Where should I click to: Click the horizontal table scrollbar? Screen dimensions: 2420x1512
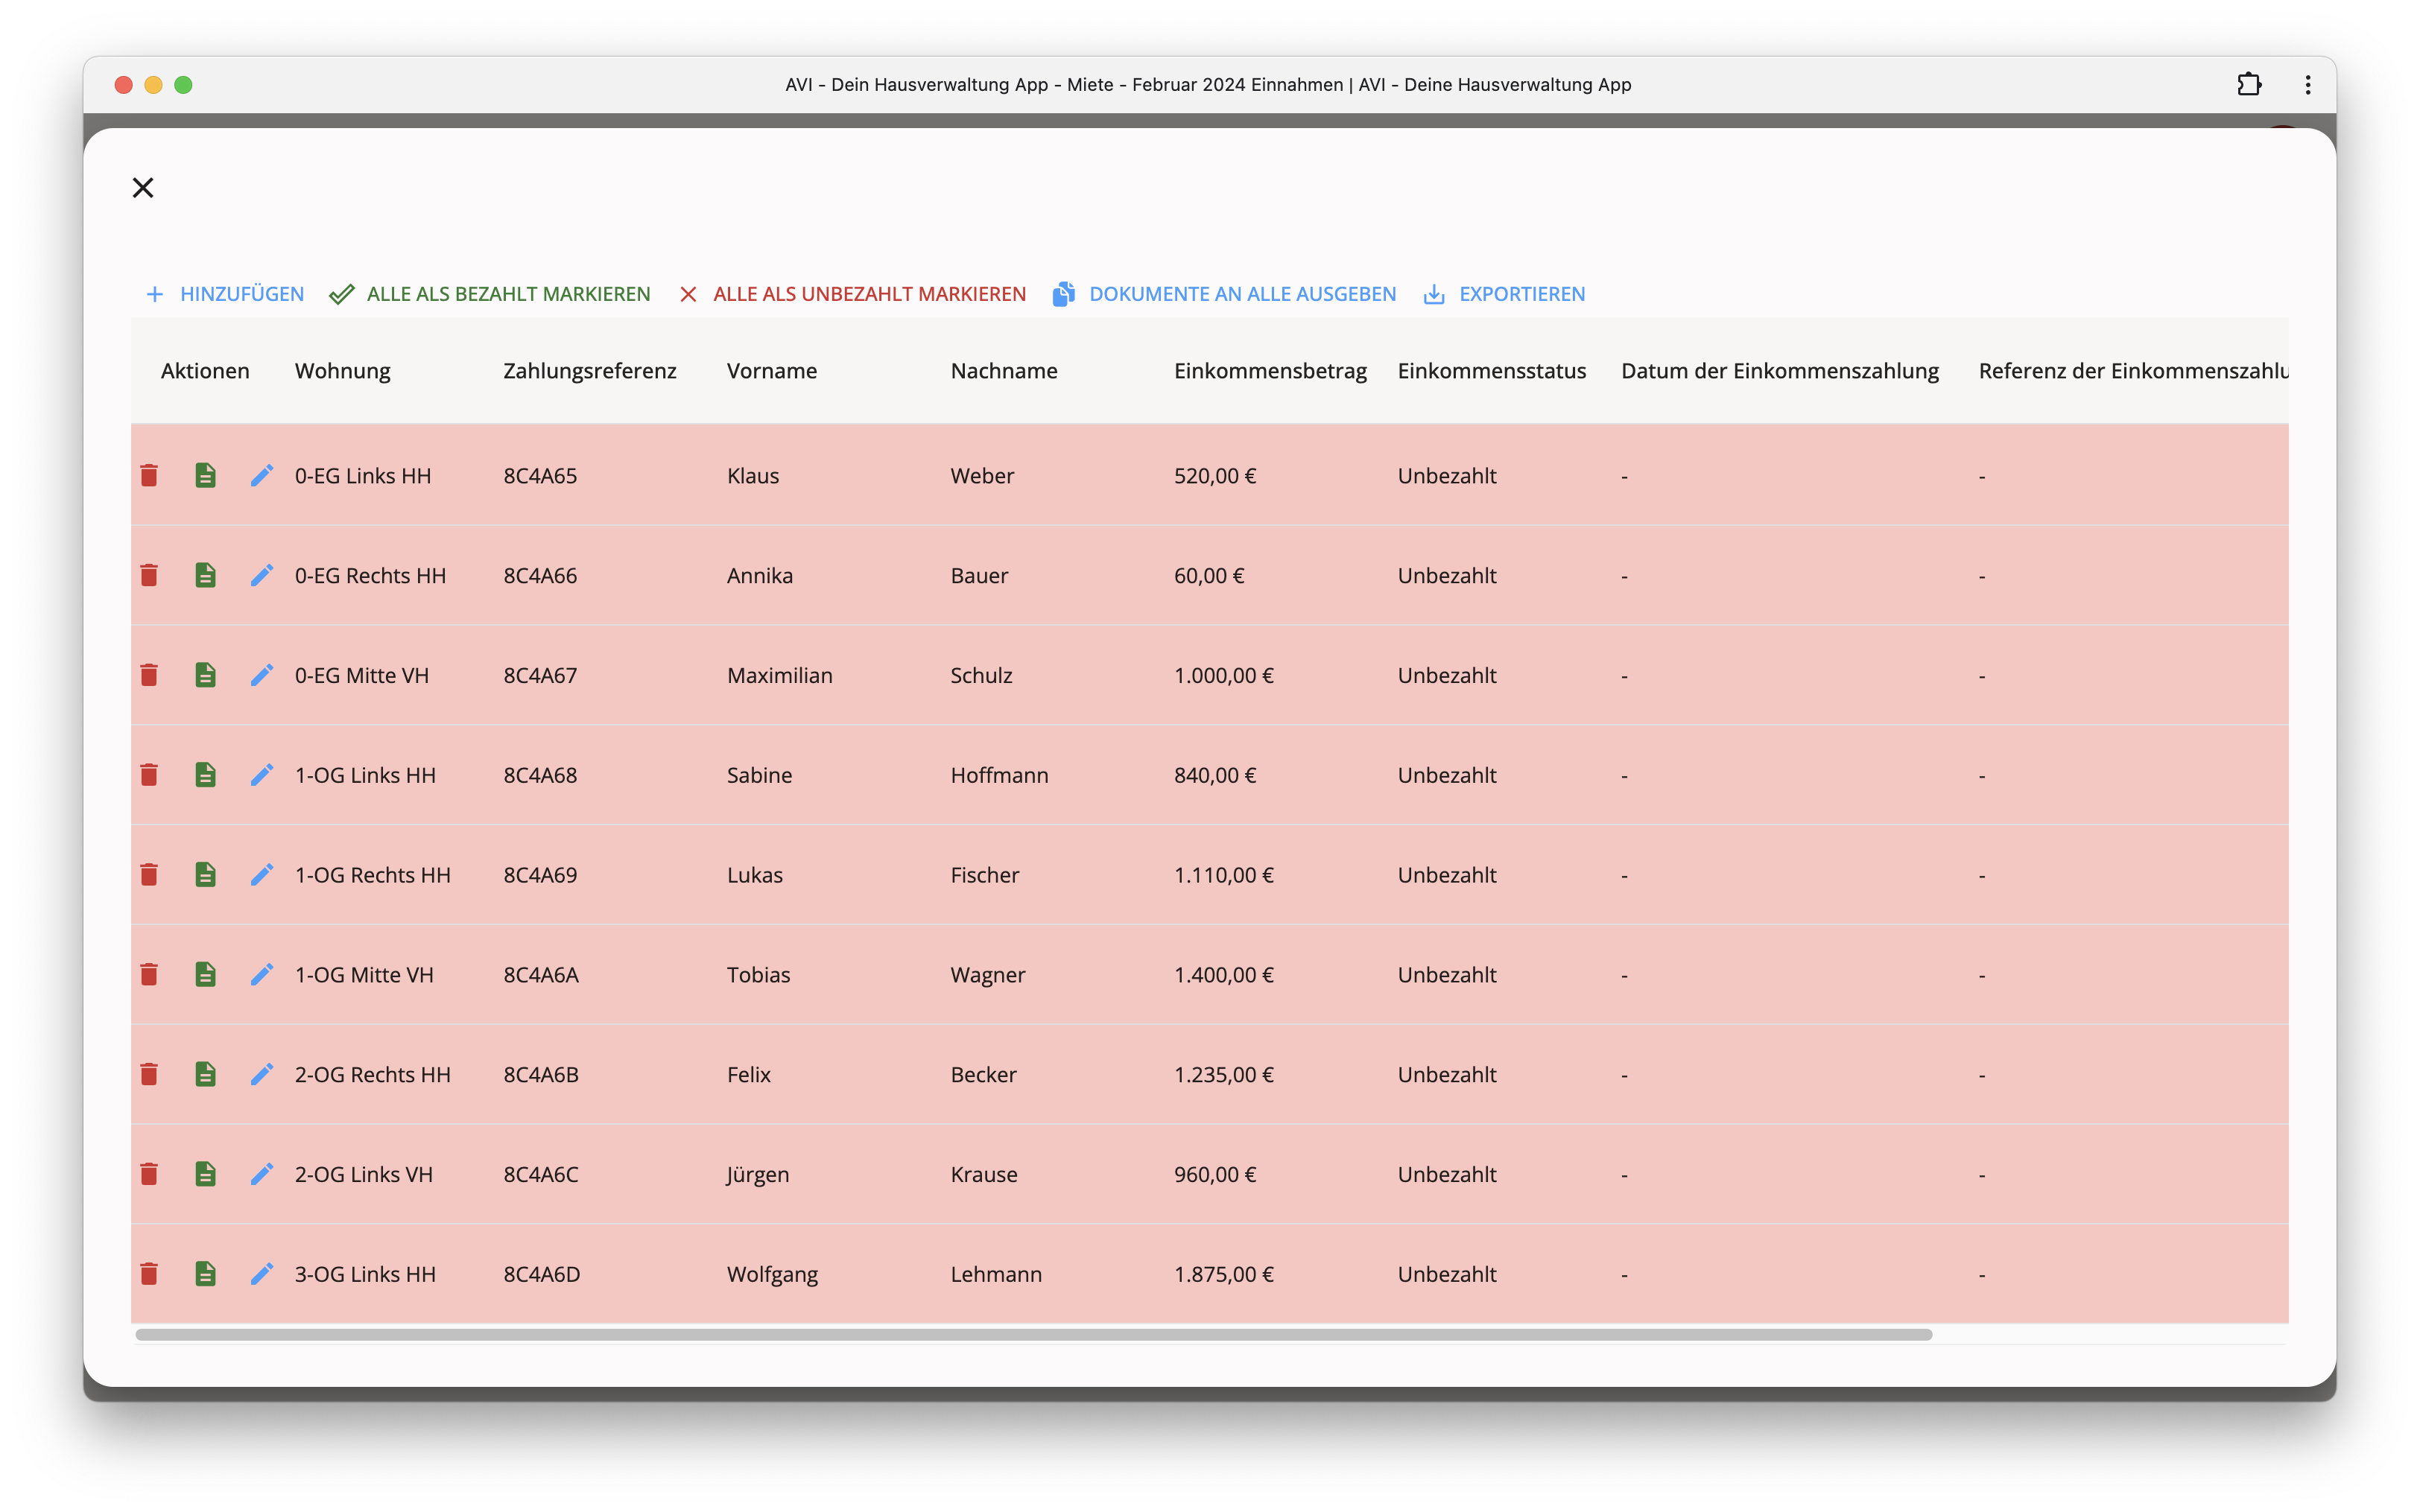(1033, 1335)
